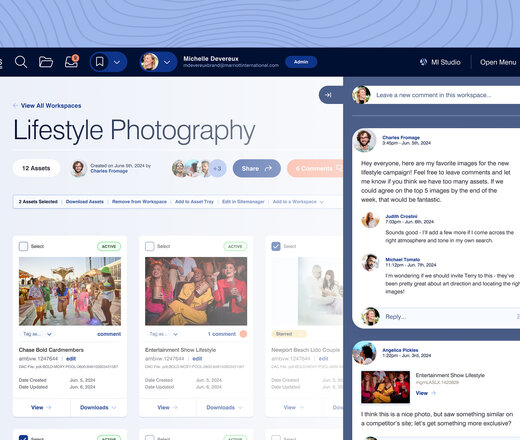Click the Starred tag on Newport Beach card

(x=289, y=334)
